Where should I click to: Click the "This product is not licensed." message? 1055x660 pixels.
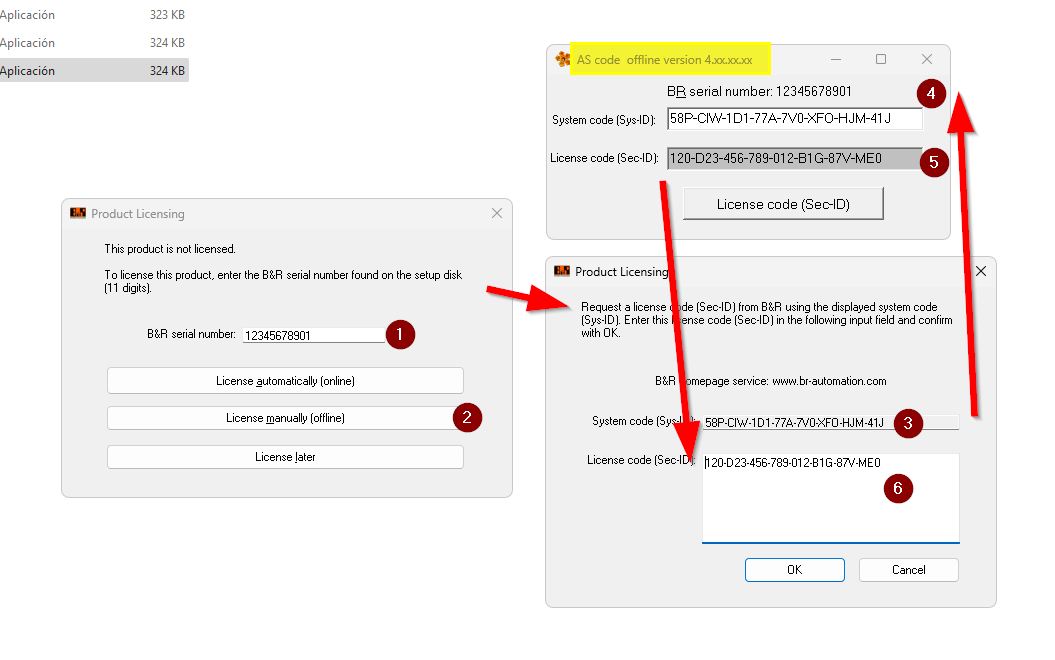[170, 249]
